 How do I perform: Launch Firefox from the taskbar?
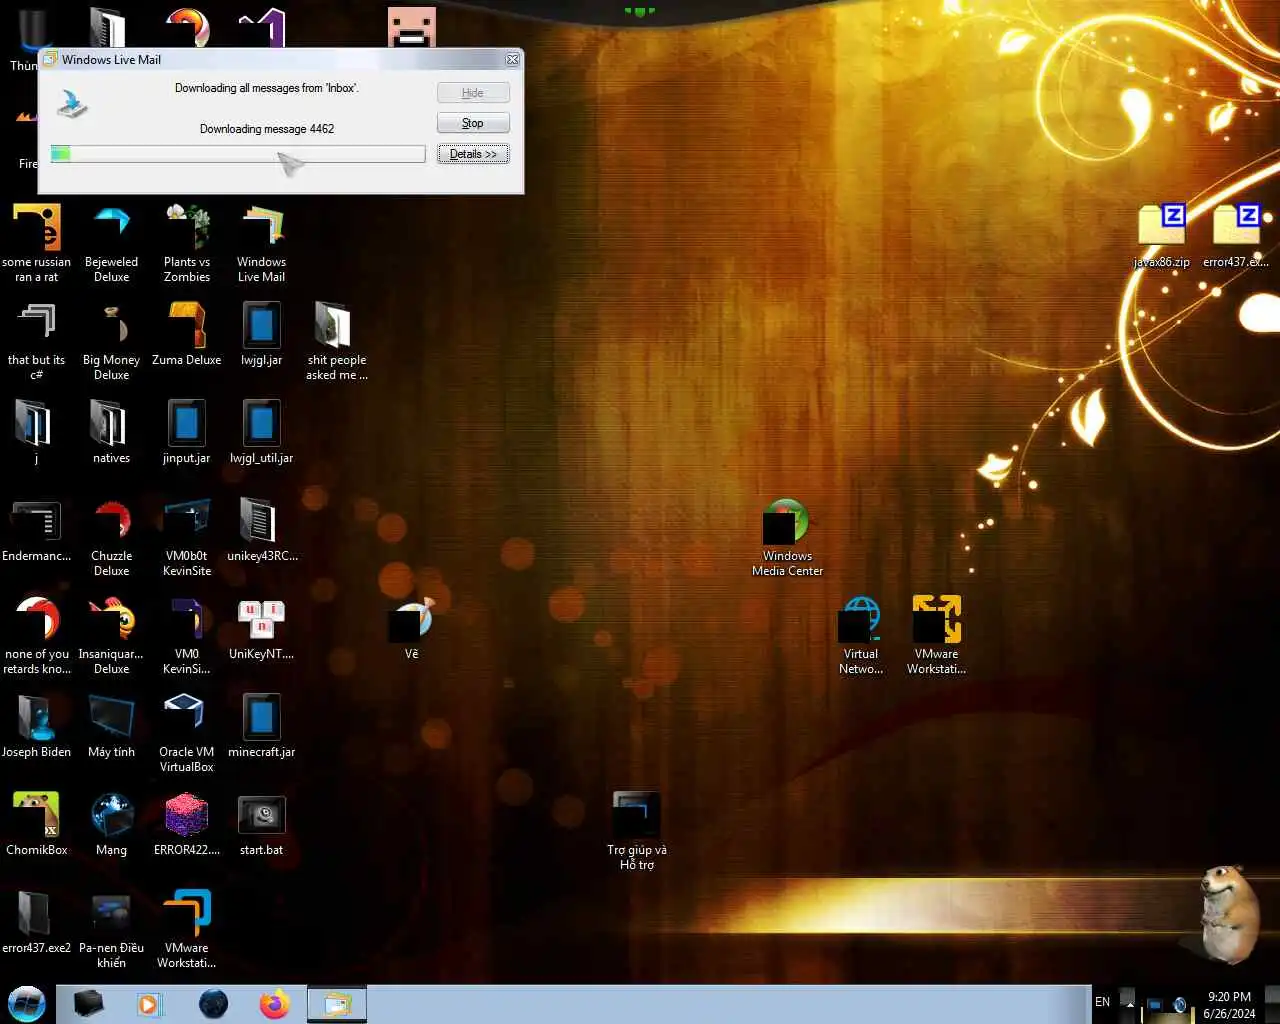click(274, 1004)
